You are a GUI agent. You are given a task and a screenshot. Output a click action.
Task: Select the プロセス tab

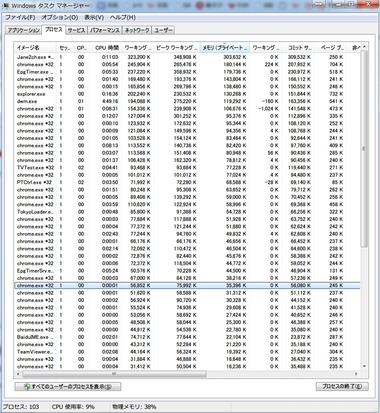54,29
